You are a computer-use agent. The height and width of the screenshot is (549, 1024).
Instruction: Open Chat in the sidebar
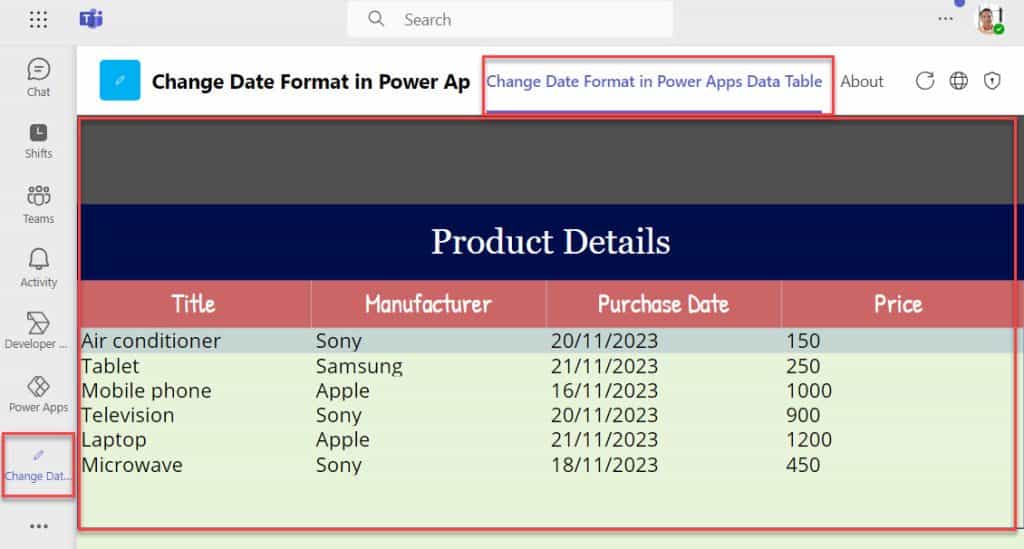[39, 77]
